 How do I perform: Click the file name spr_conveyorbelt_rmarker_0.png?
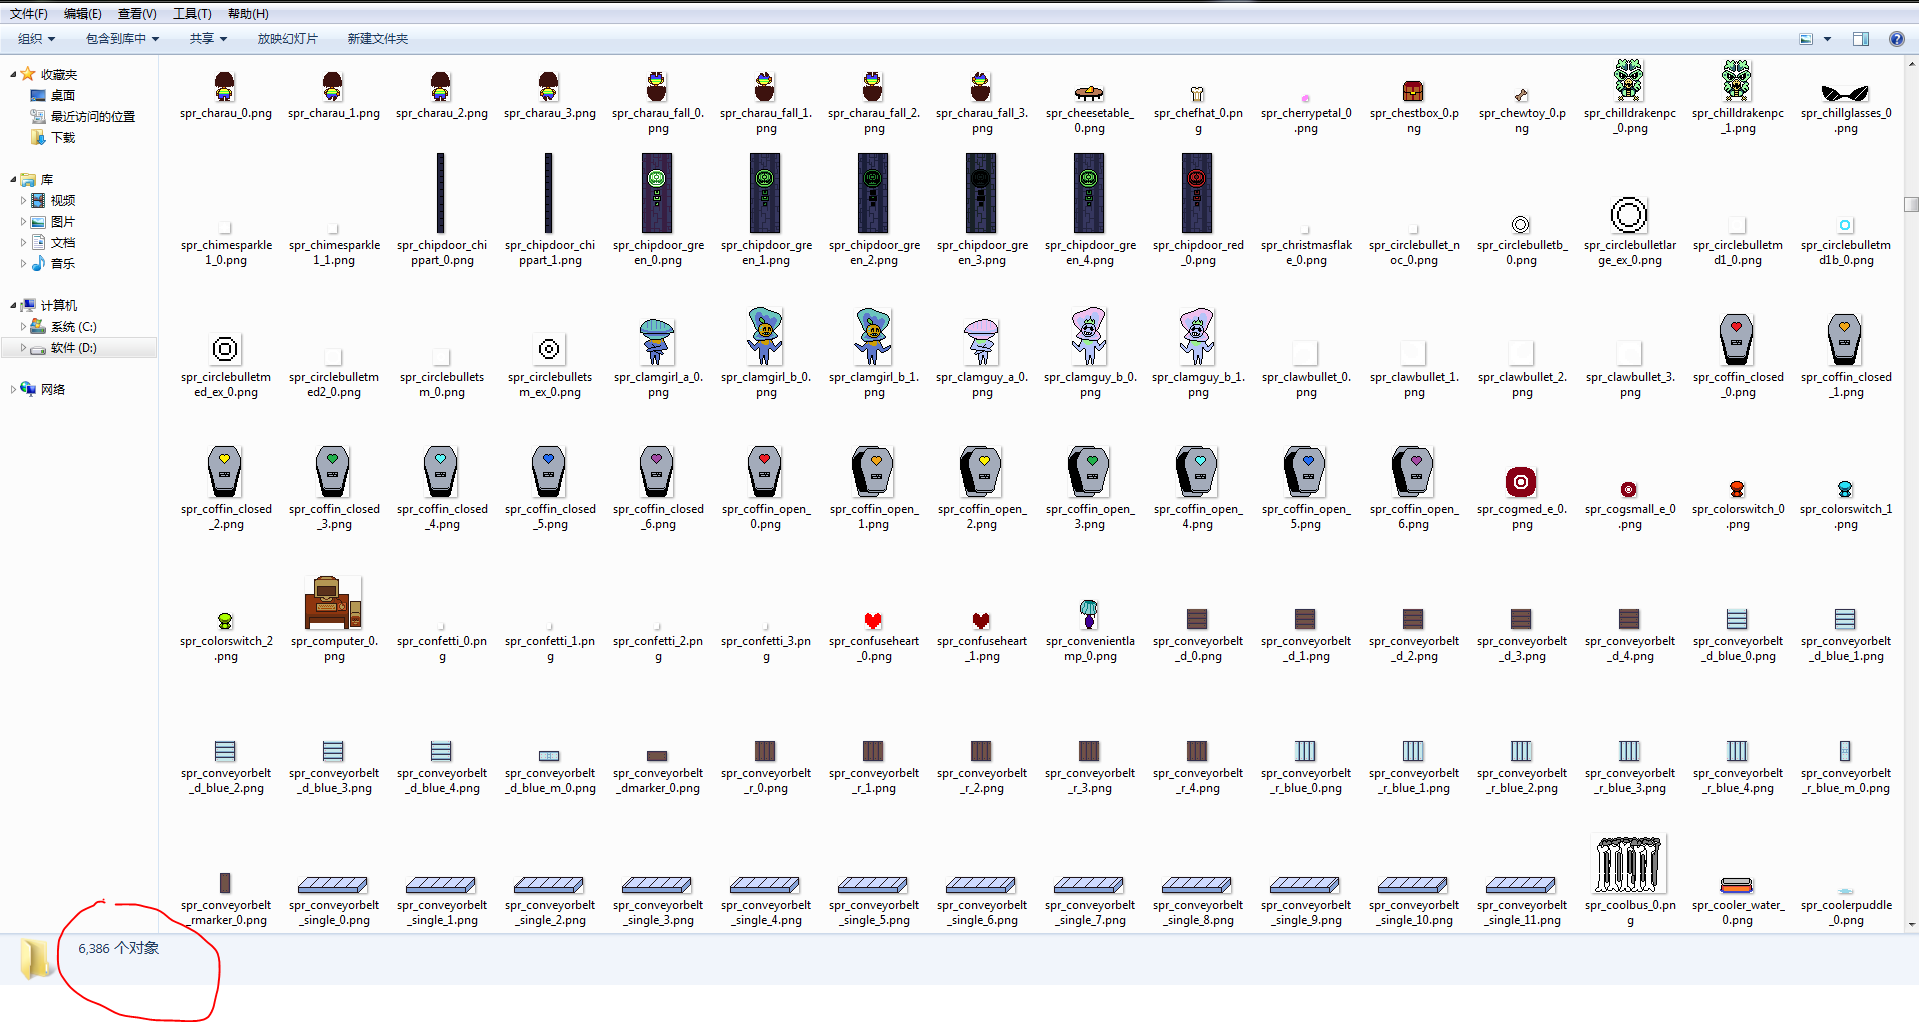[225, 913]
